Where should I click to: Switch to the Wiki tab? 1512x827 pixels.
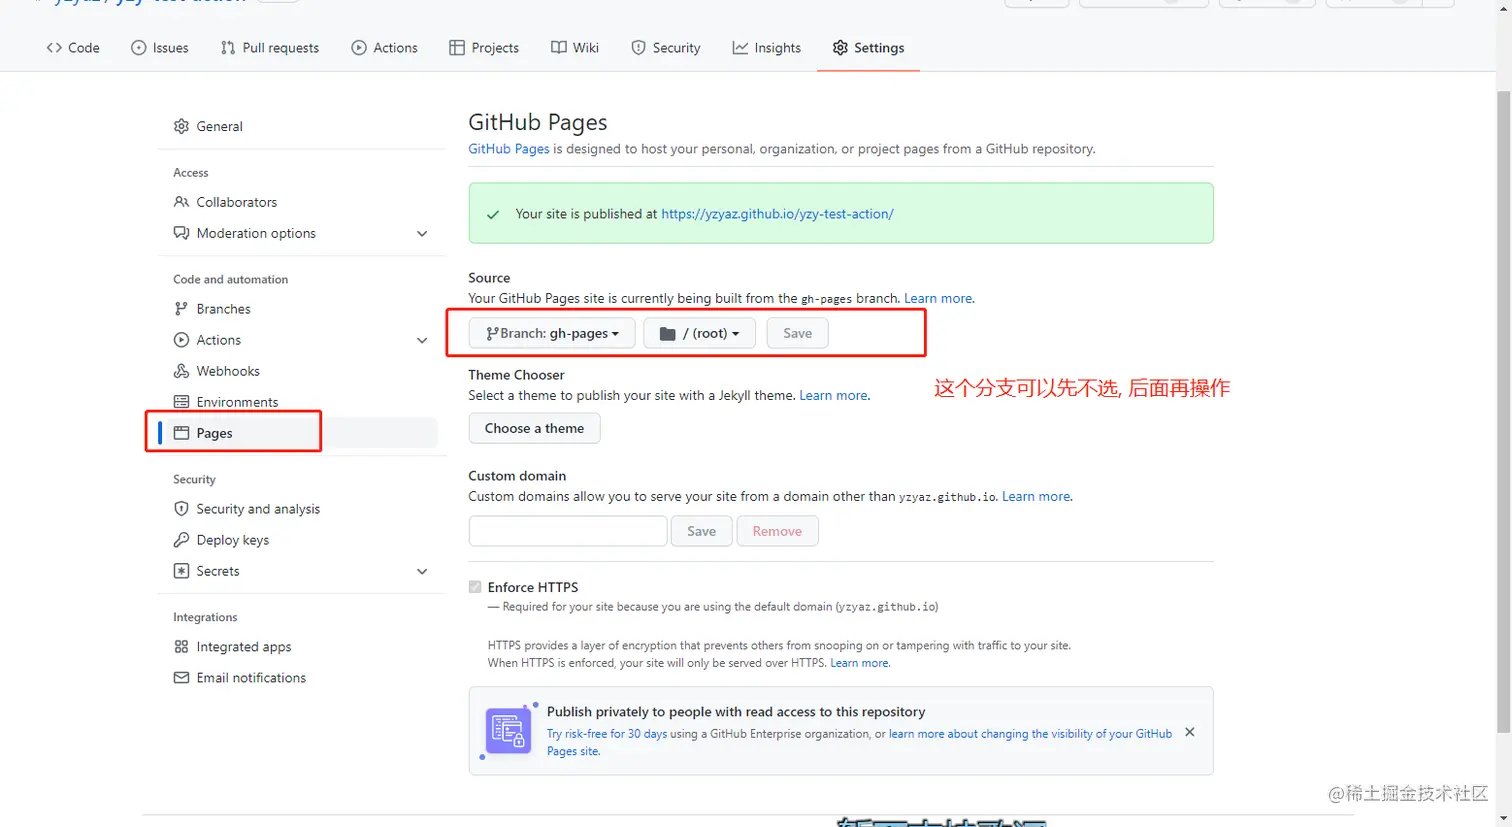575,48
